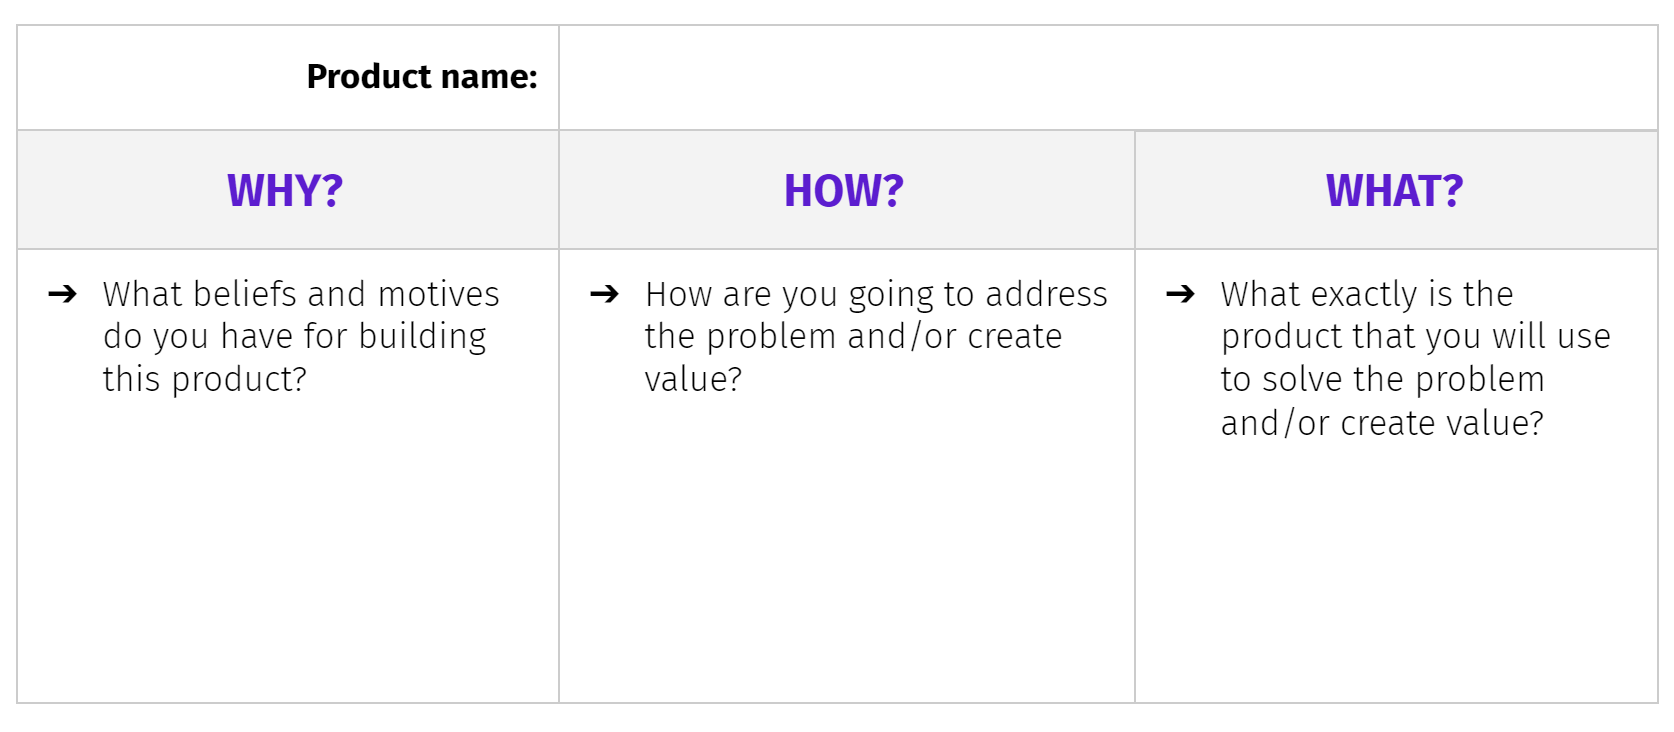Click the word 'value?' in HOW cell
The height and width of the screenshot is (732, 1674).
pyautogui.click(x=693, y=380)
